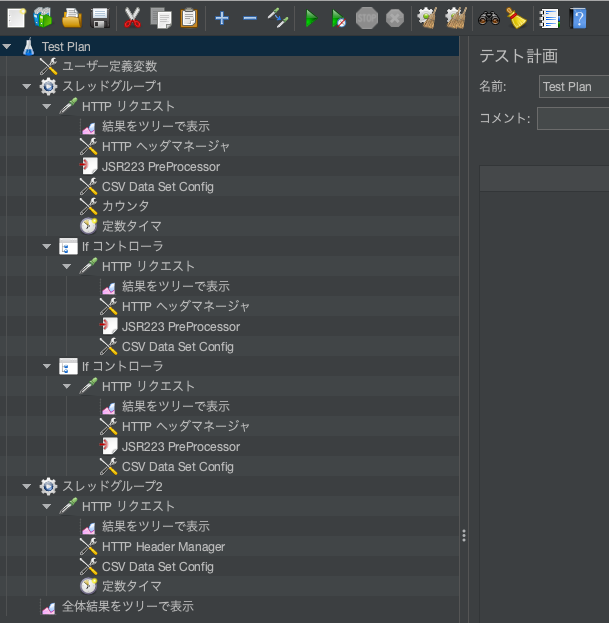
Task: Open the Search binoculars icon
Action: [x=489, y=18]
